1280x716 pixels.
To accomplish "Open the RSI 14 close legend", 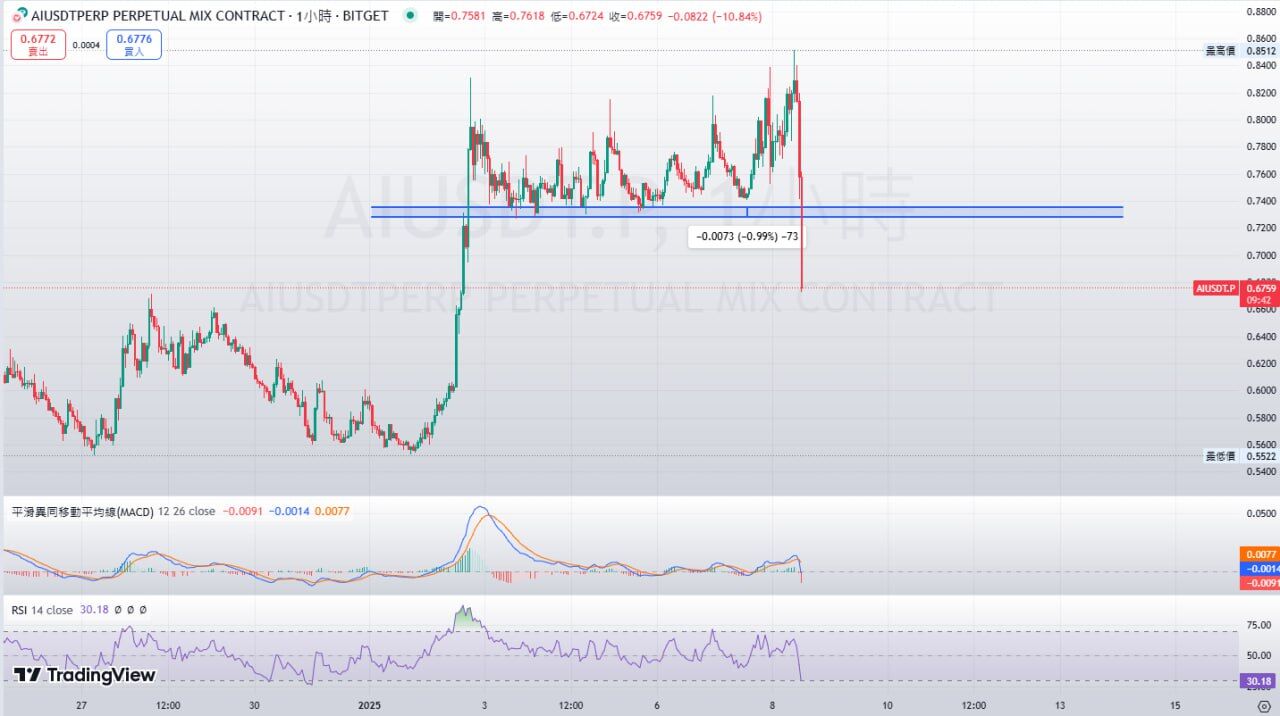I will tap(42, 610).
